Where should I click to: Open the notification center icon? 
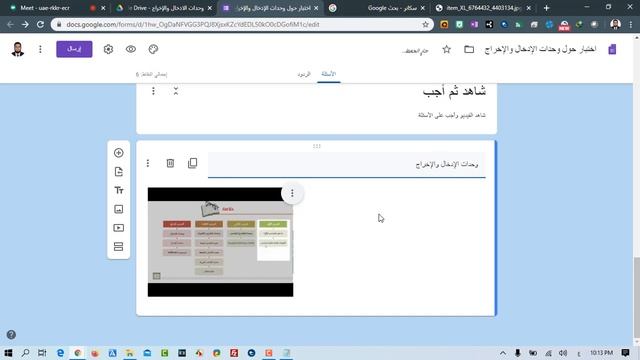(625, 353)
